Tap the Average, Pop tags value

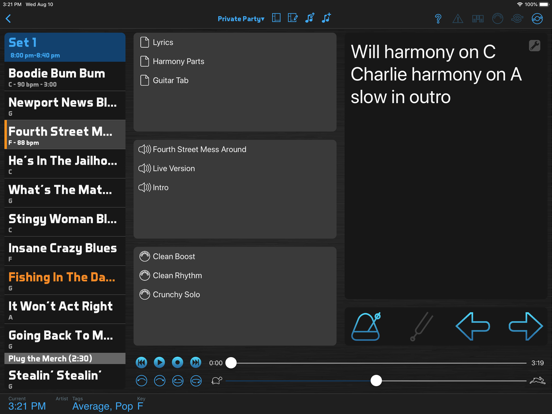point(102,406)
